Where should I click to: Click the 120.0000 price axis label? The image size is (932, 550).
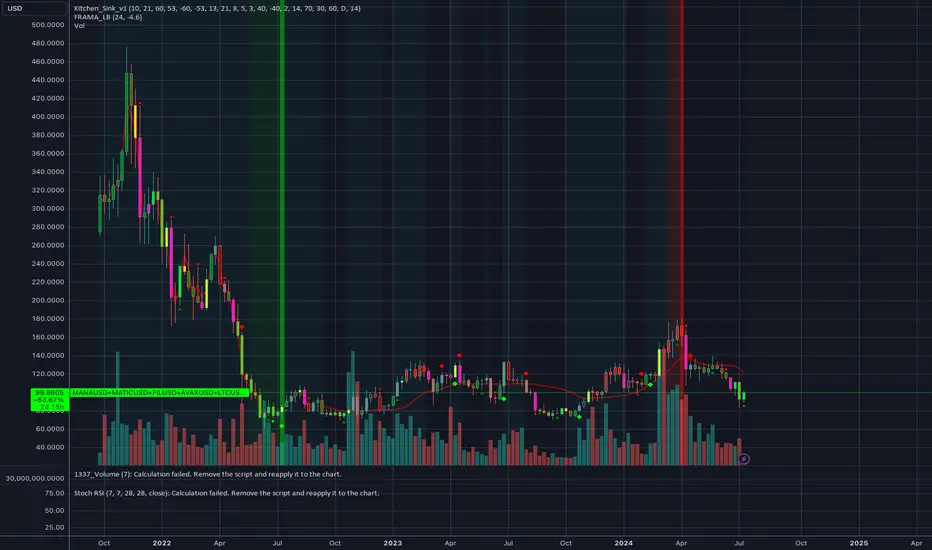tap(48, 374)
